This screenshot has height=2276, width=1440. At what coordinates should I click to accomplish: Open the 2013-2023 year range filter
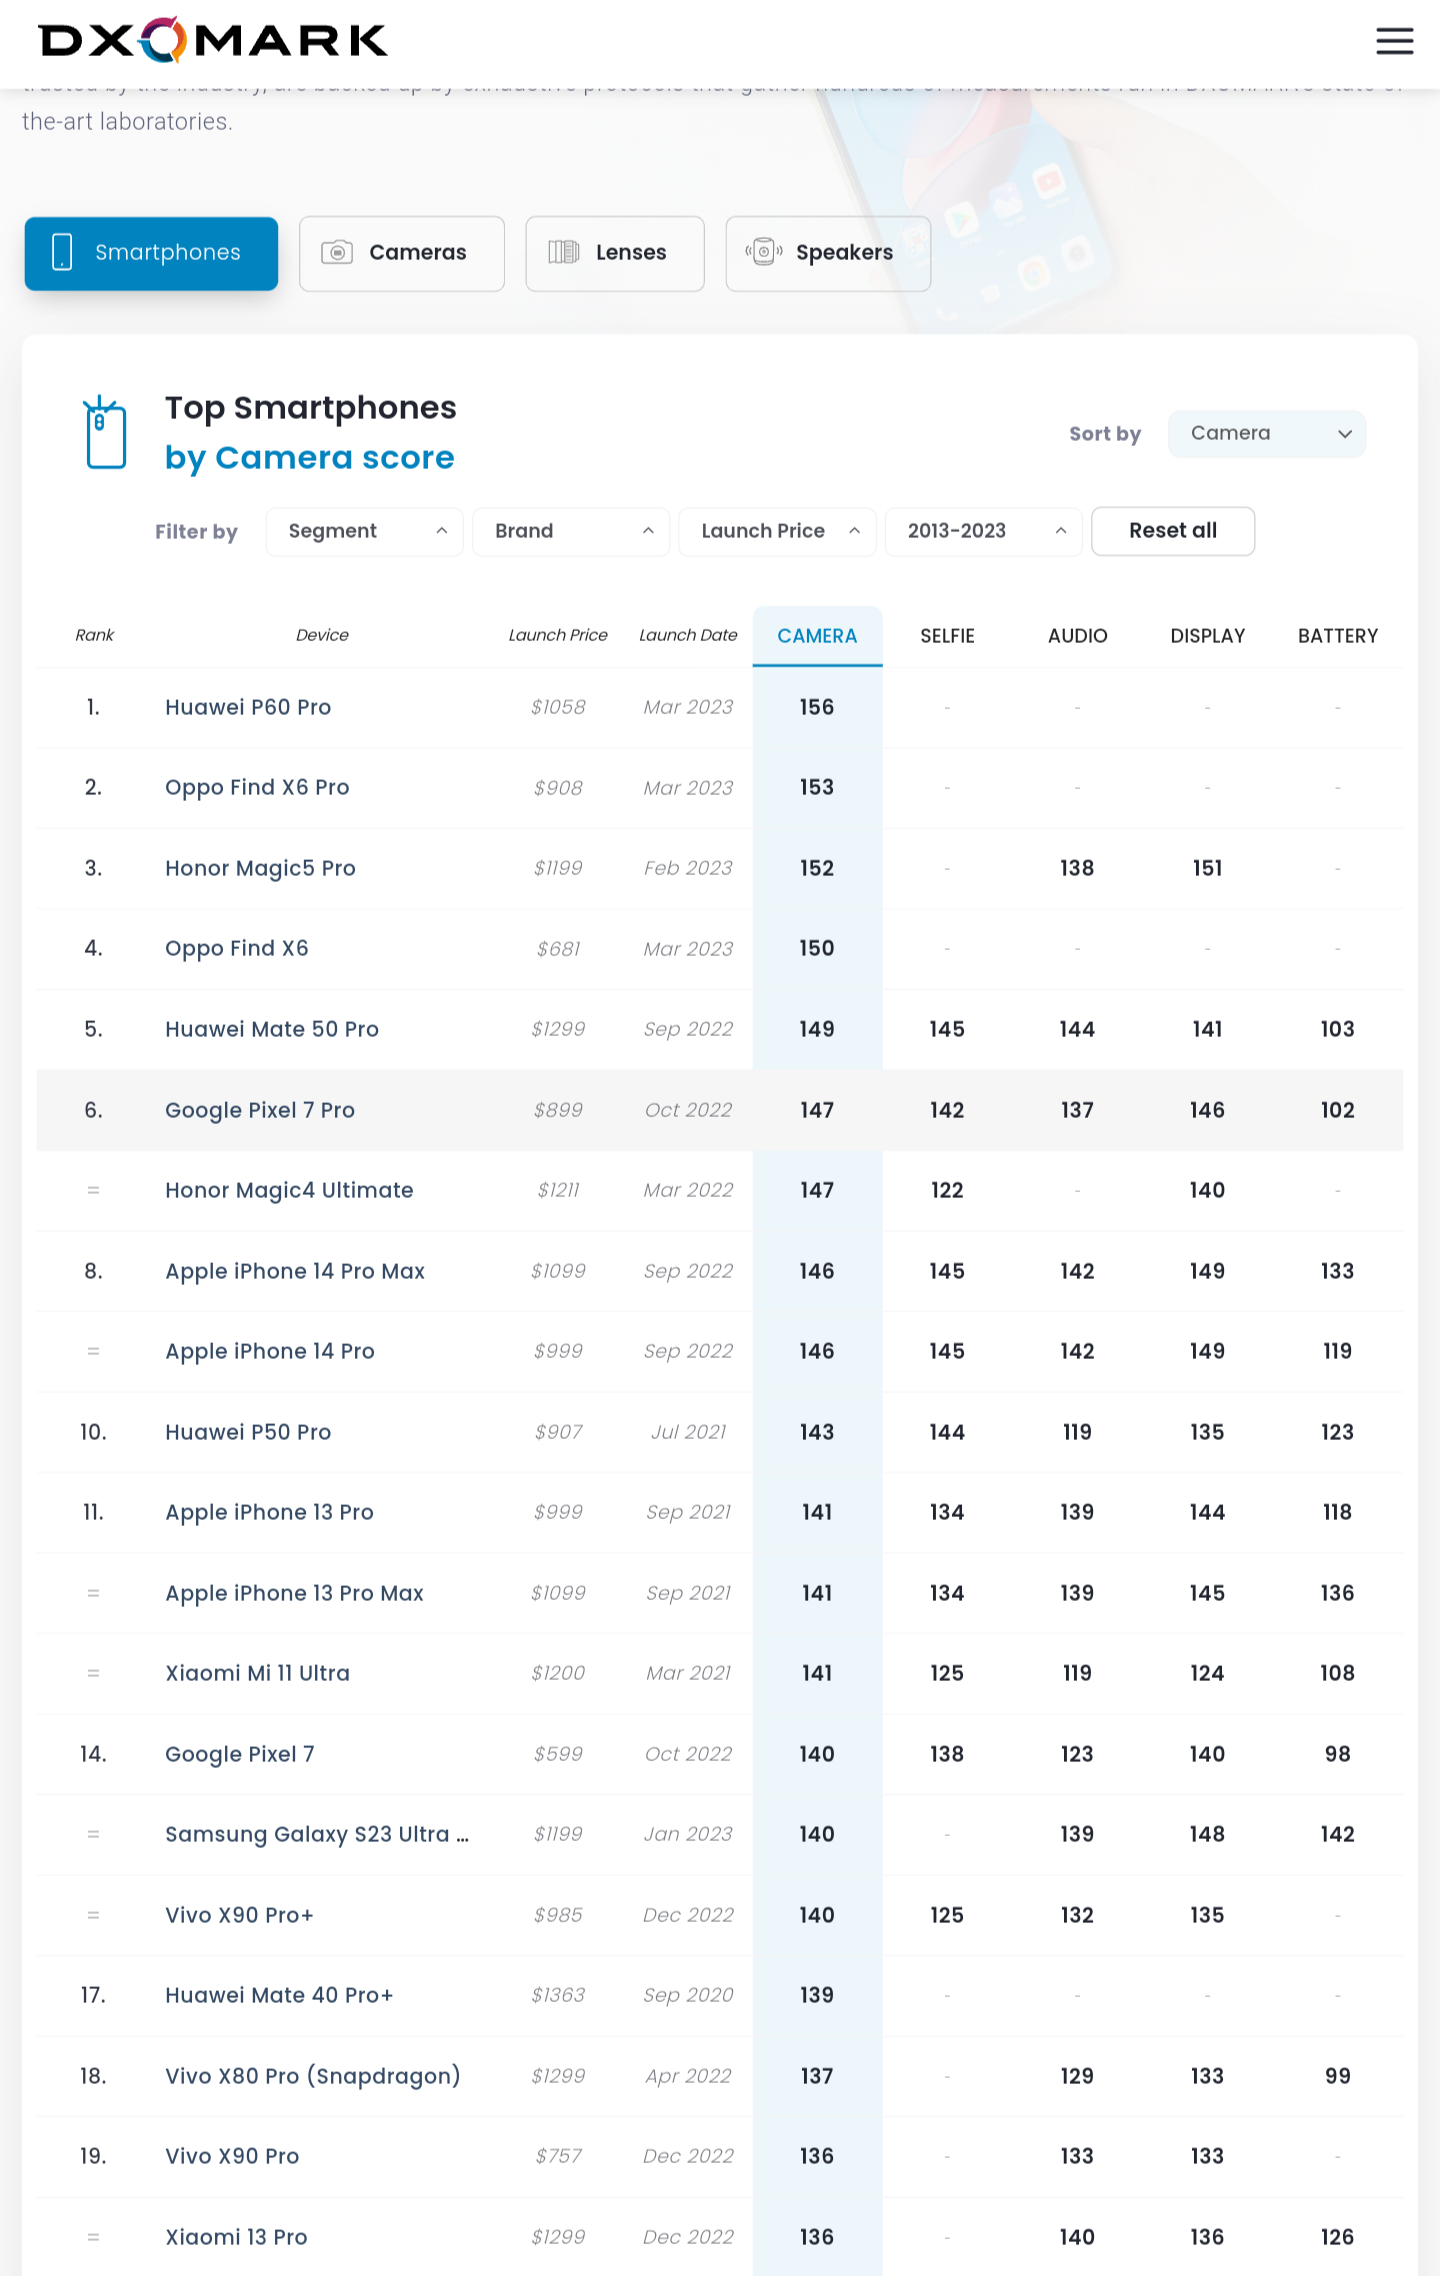pyautogui.click(x=983, y=531)
